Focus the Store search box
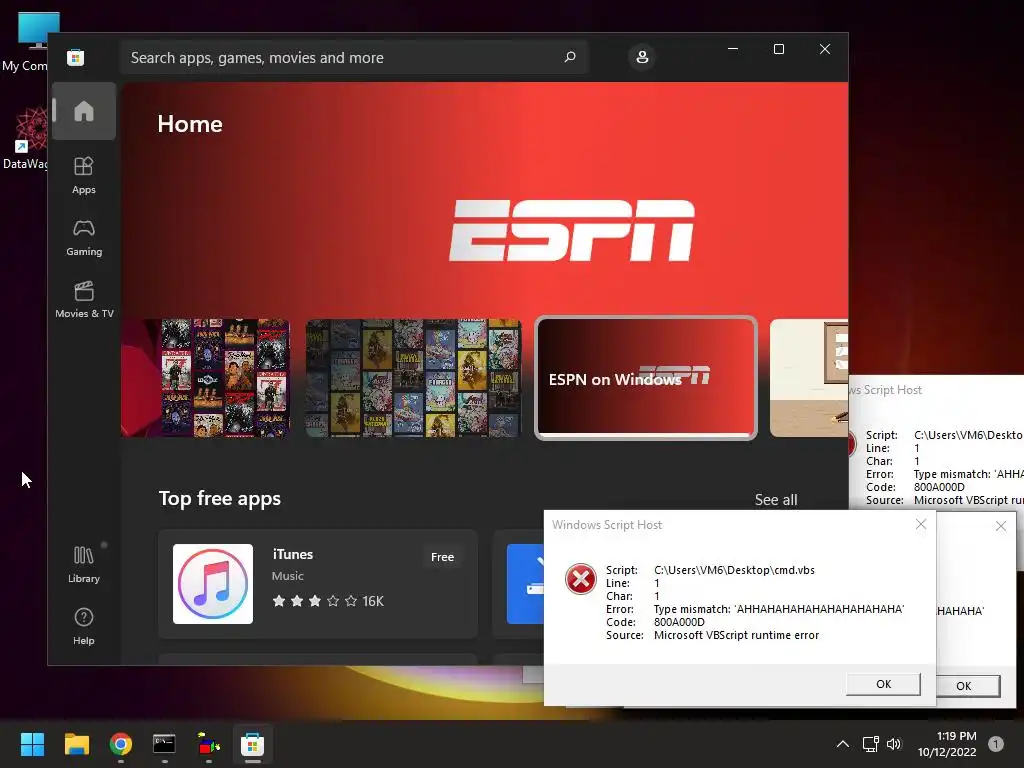 353,57
